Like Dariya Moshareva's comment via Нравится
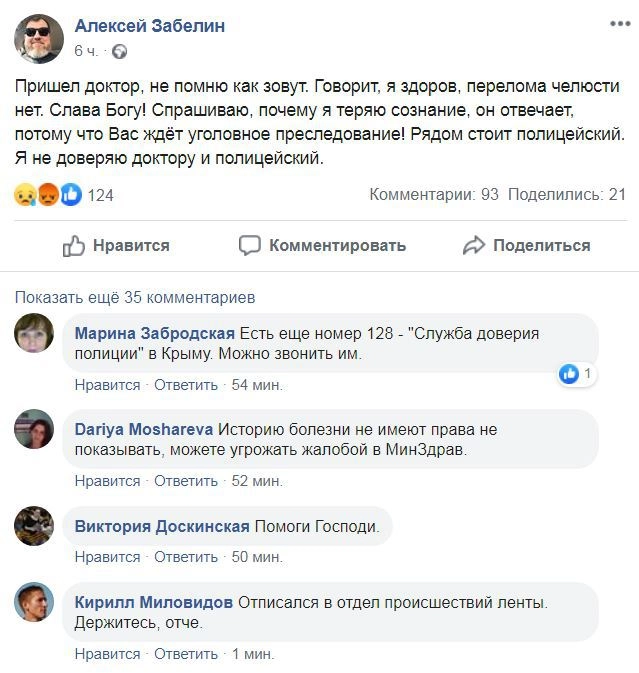This screenshot has height=673, width=639. coord(108,481)
